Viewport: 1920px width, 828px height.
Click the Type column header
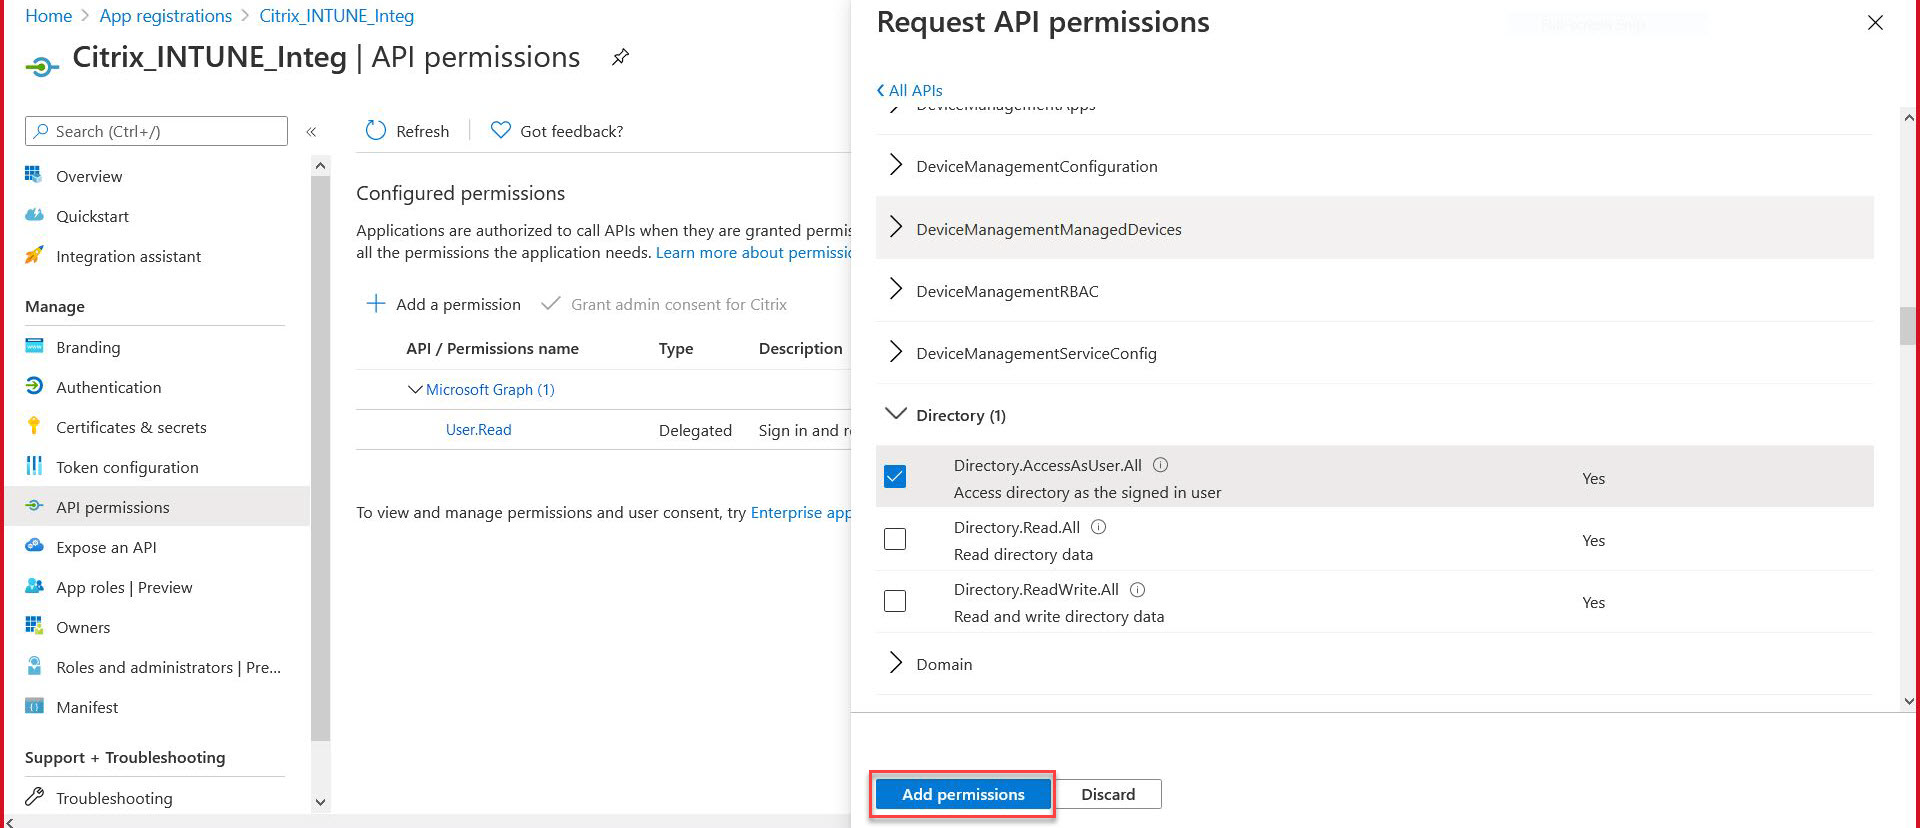[x=676, y=348]
